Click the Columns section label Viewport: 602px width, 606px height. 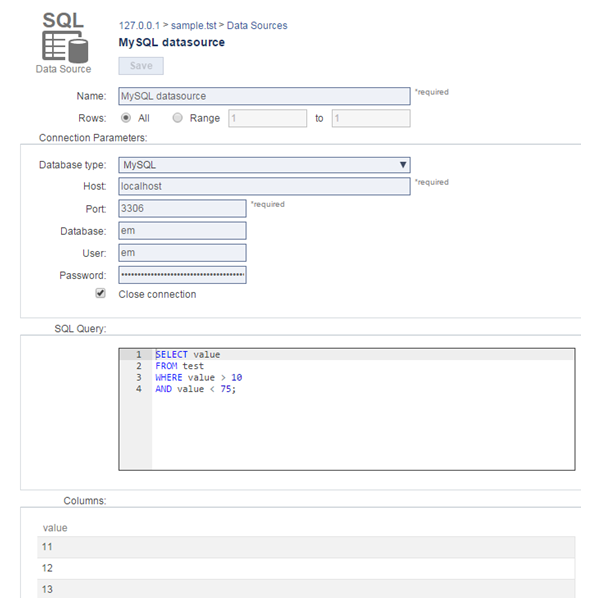(85, 501)
